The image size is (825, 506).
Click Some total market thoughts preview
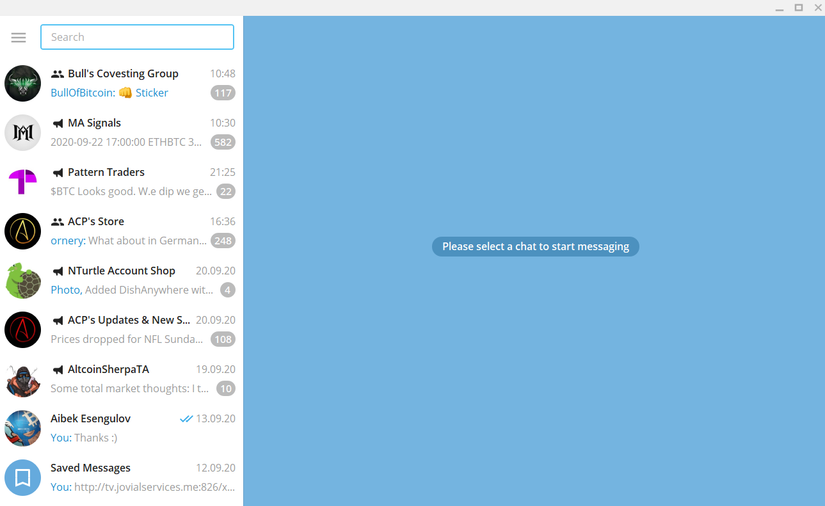(x=129, y=389)
